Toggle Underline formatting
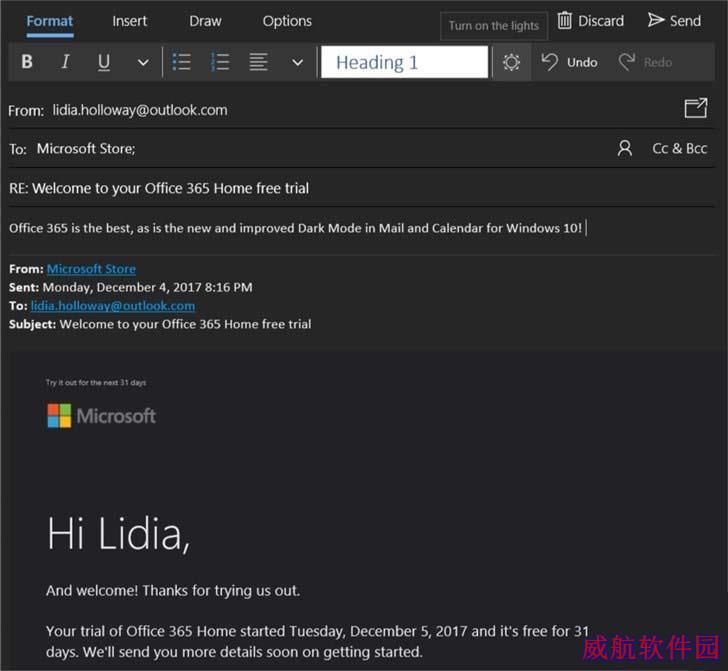This screenshot has height=671, width=728. click(104, 62)
